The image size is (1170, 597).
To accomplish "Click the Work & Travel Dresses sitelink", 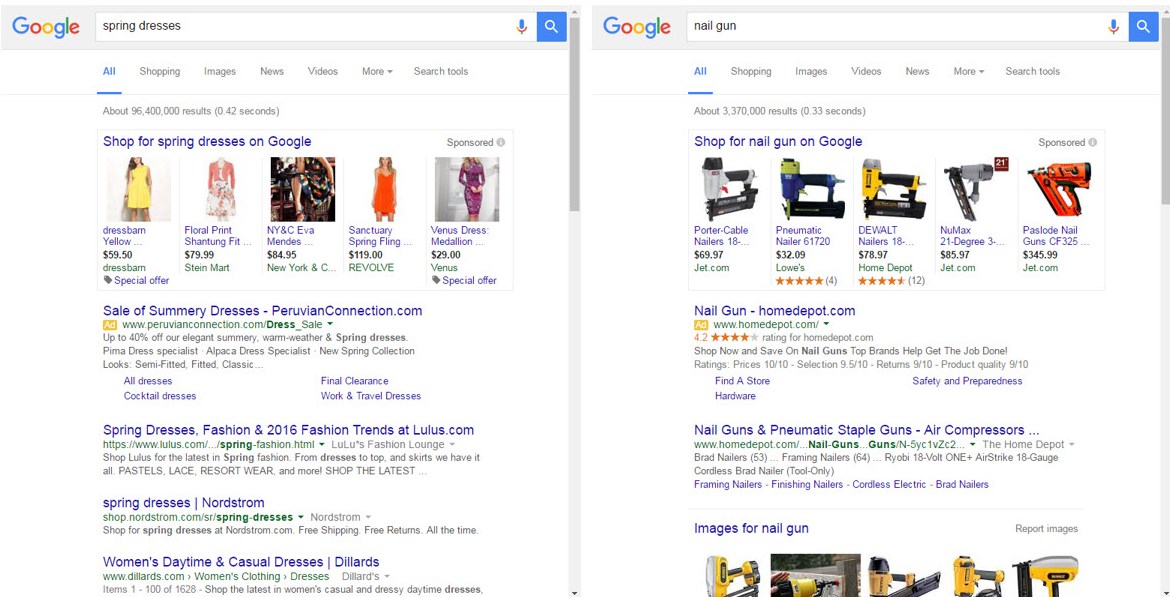I will tap(371, 396).
